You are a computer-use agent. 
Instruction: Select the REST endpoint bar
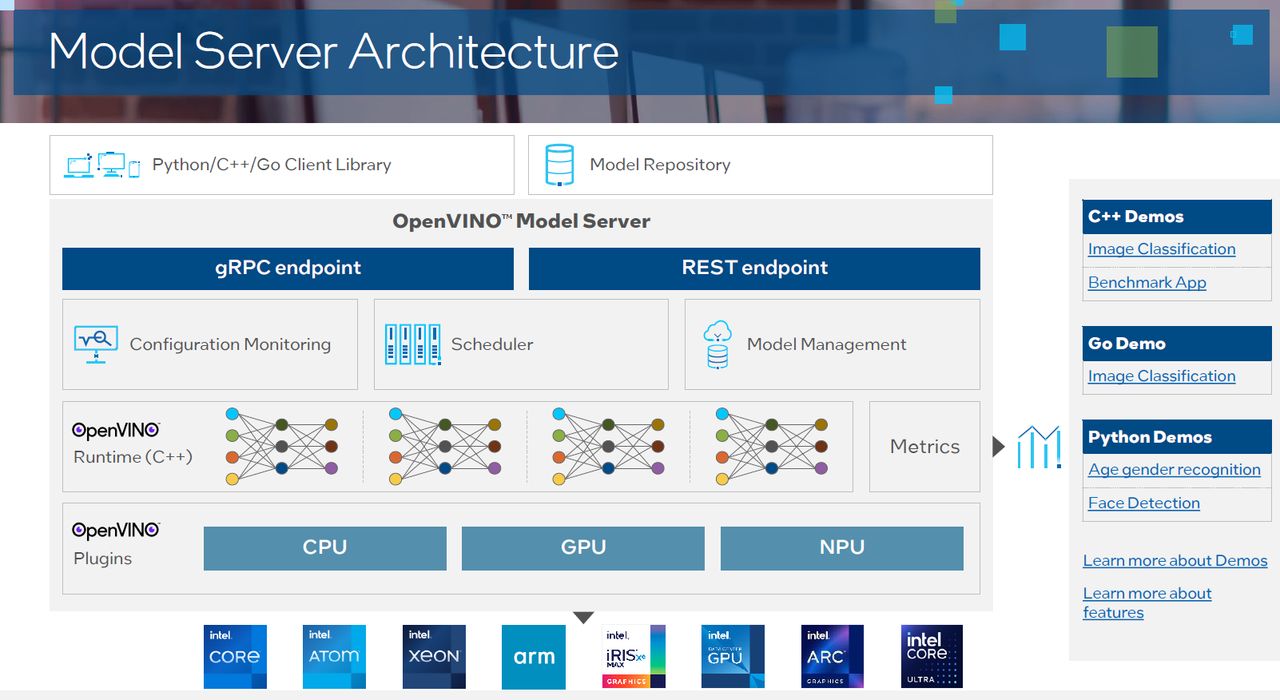point(754,268)
